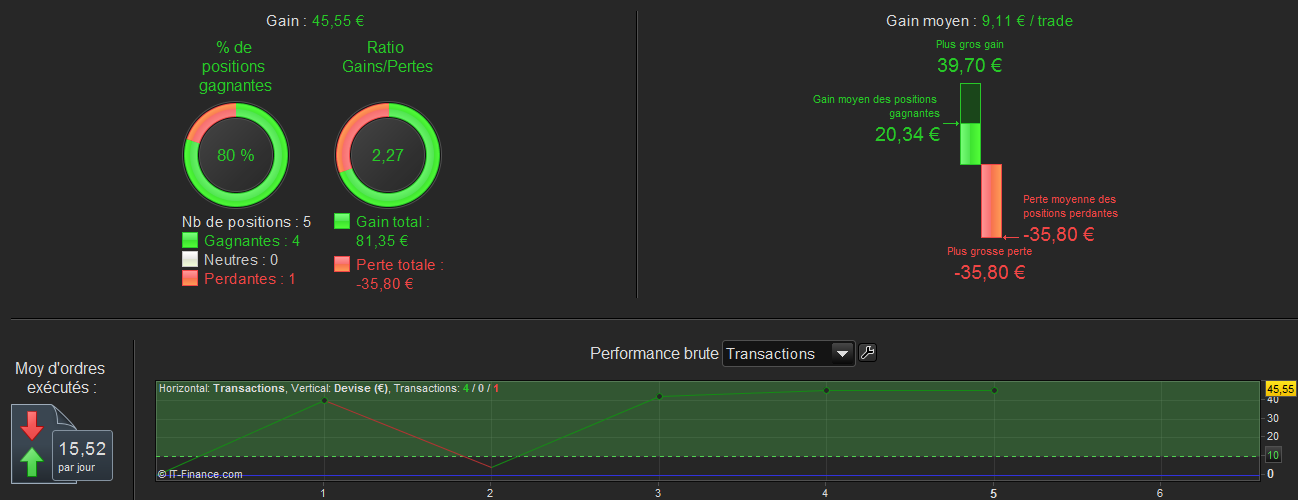The height and width of the screenshot is (500, 1298).
Task: Click the horizontal axis label 6
Action: [x=1160, y=493]
